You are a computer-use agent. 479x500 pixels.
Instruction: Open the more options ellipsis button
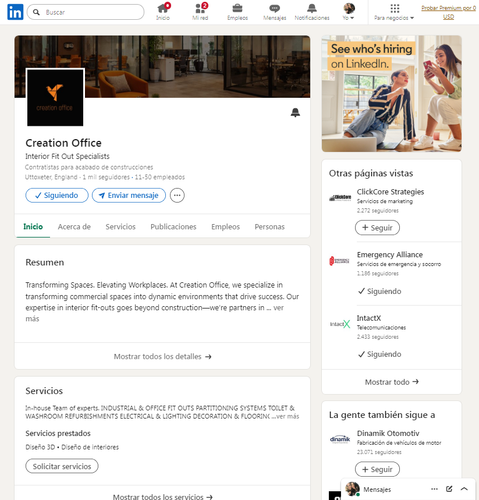tap(177, 195)
